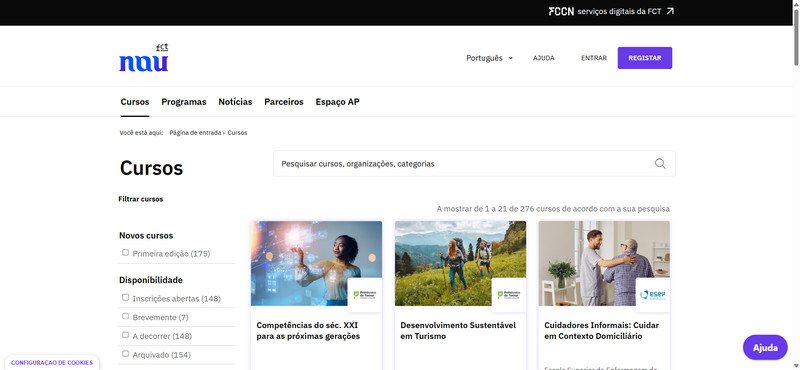Click the FCCN logo in top bar

tap(561, 11)
